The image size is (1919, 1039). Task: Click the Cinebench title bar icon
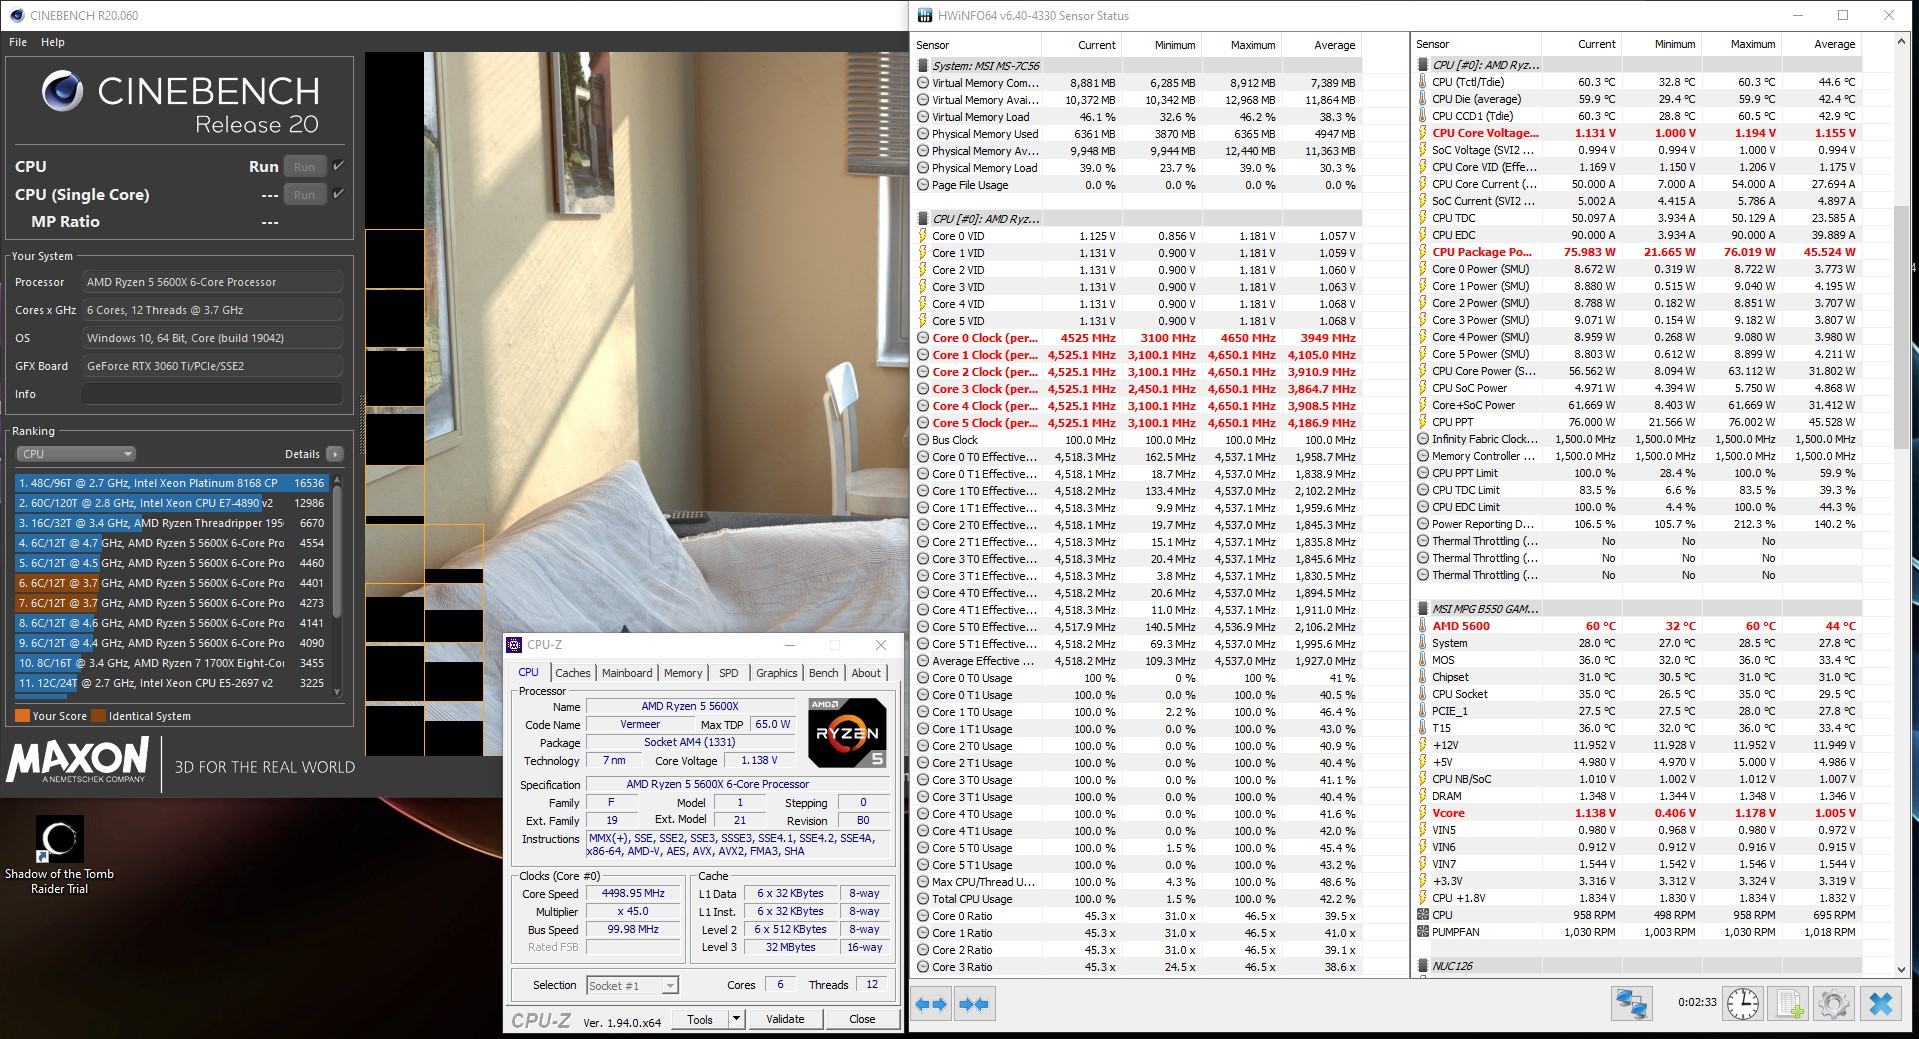[15, 15]
